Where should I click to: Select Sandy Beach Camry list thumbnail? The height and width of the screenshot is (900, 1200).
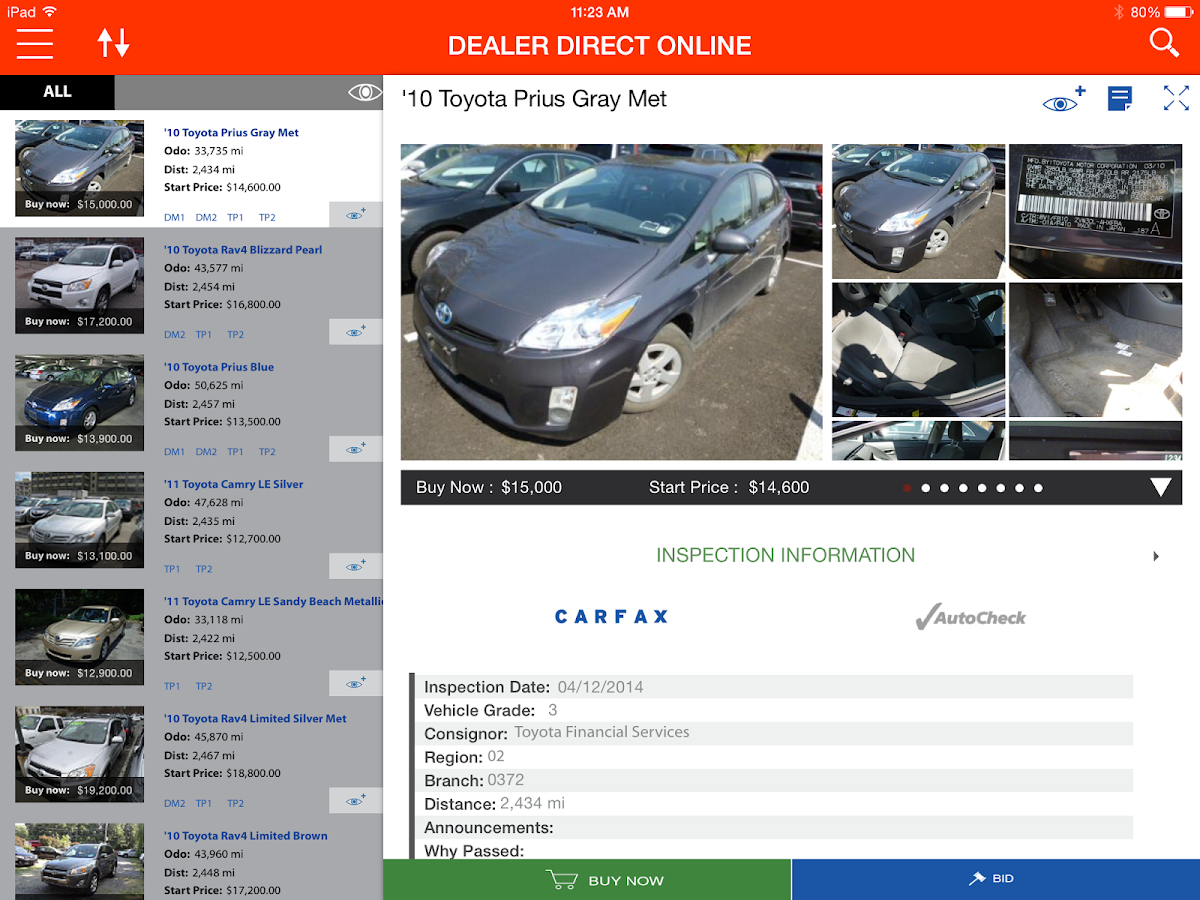click(x=80, y=637)
